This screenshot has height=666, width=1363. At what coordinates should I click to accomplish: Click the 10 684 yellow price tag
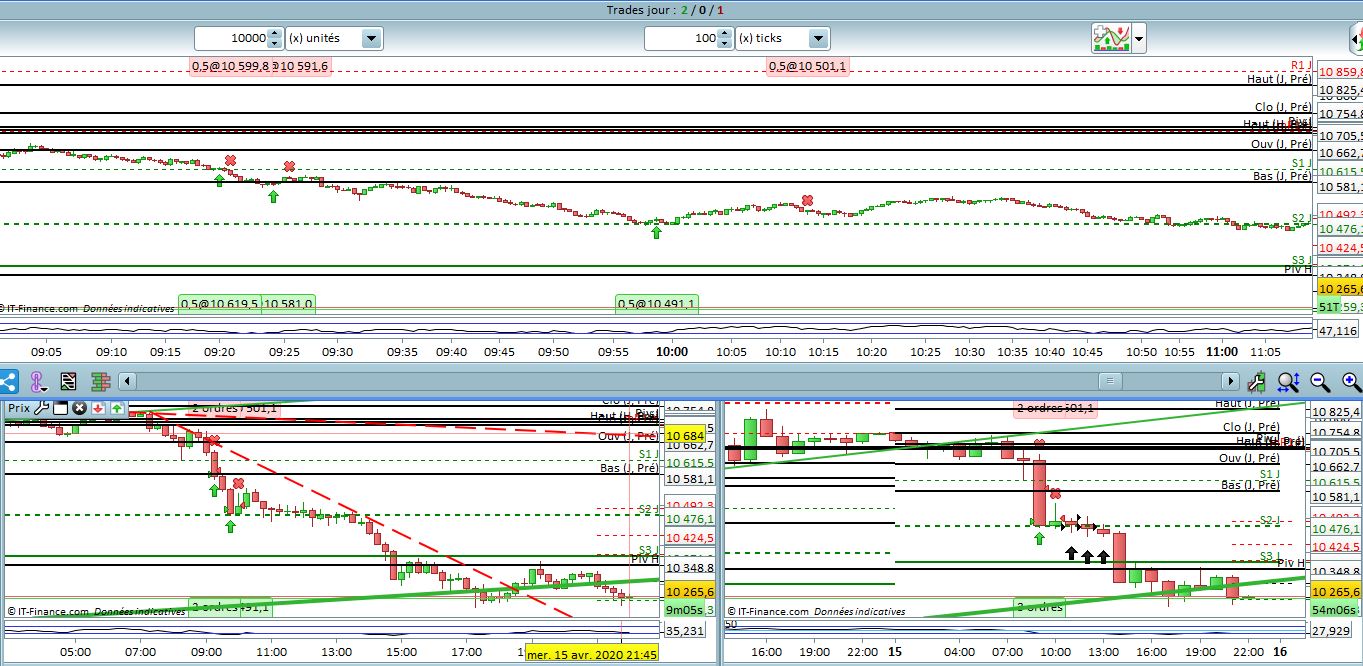point(685,436)
